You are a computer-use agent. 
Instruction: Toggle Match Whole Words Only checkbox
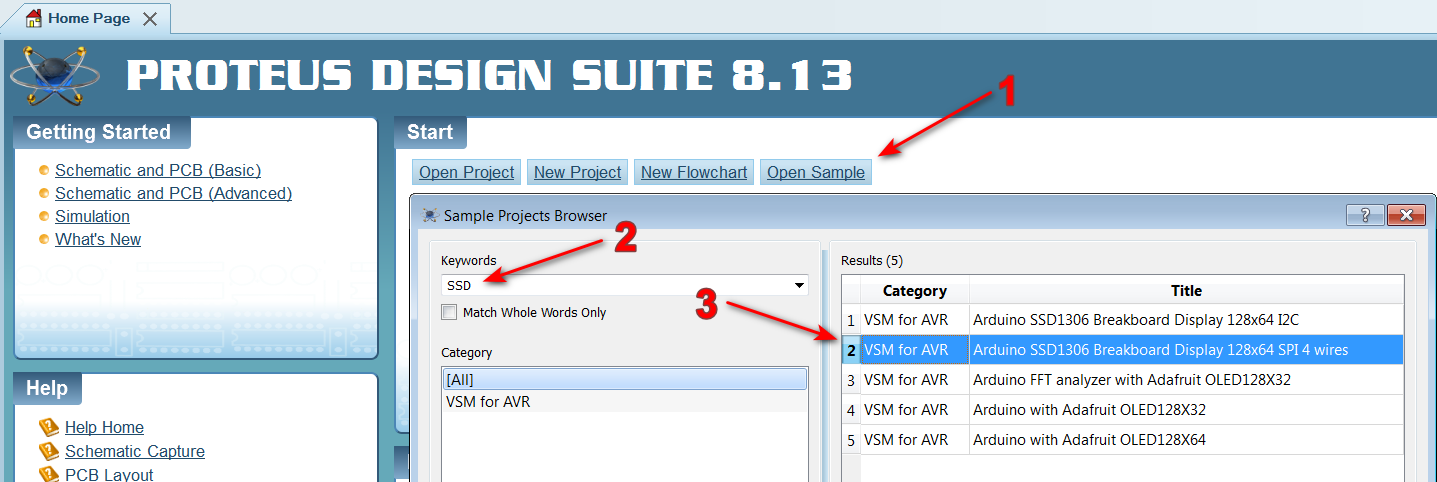pos(449,312)
